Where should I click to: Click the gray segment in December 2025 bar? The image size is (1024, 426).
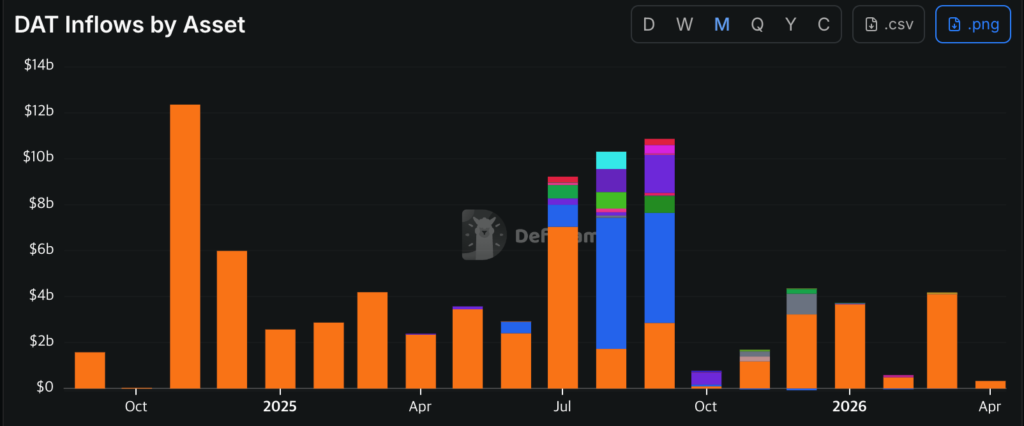[801, 303]
